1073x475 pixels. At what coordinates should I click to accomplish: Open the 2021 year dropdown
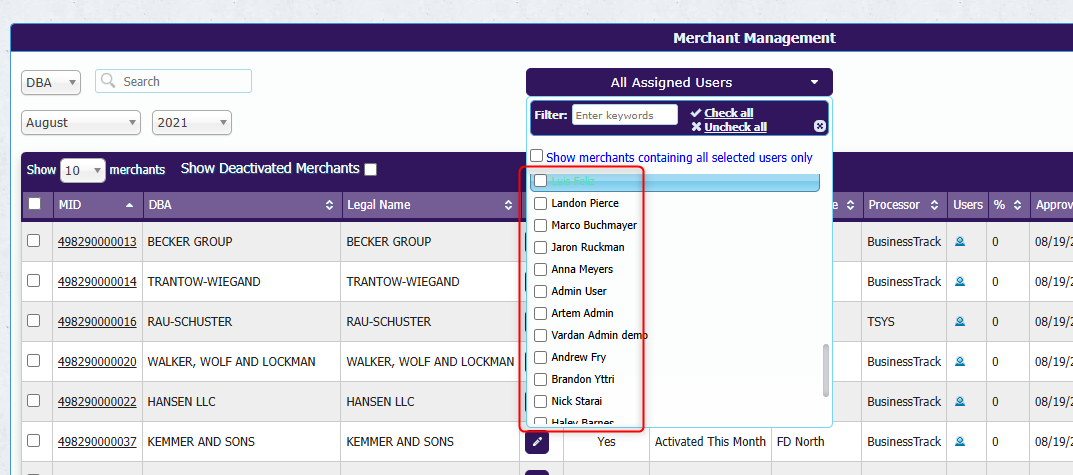pyautogui.click(x=192, y=123)
